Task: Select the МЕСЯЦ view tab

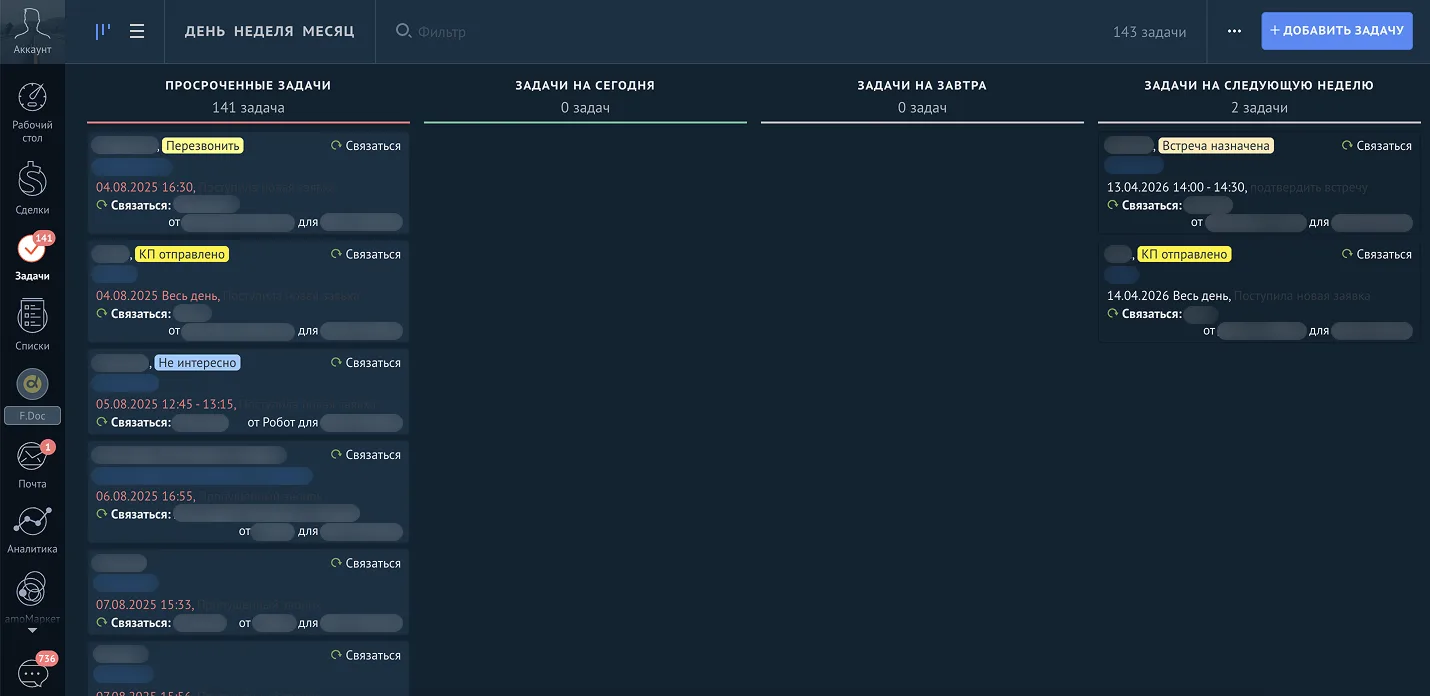Action: [x=329, y=31]
